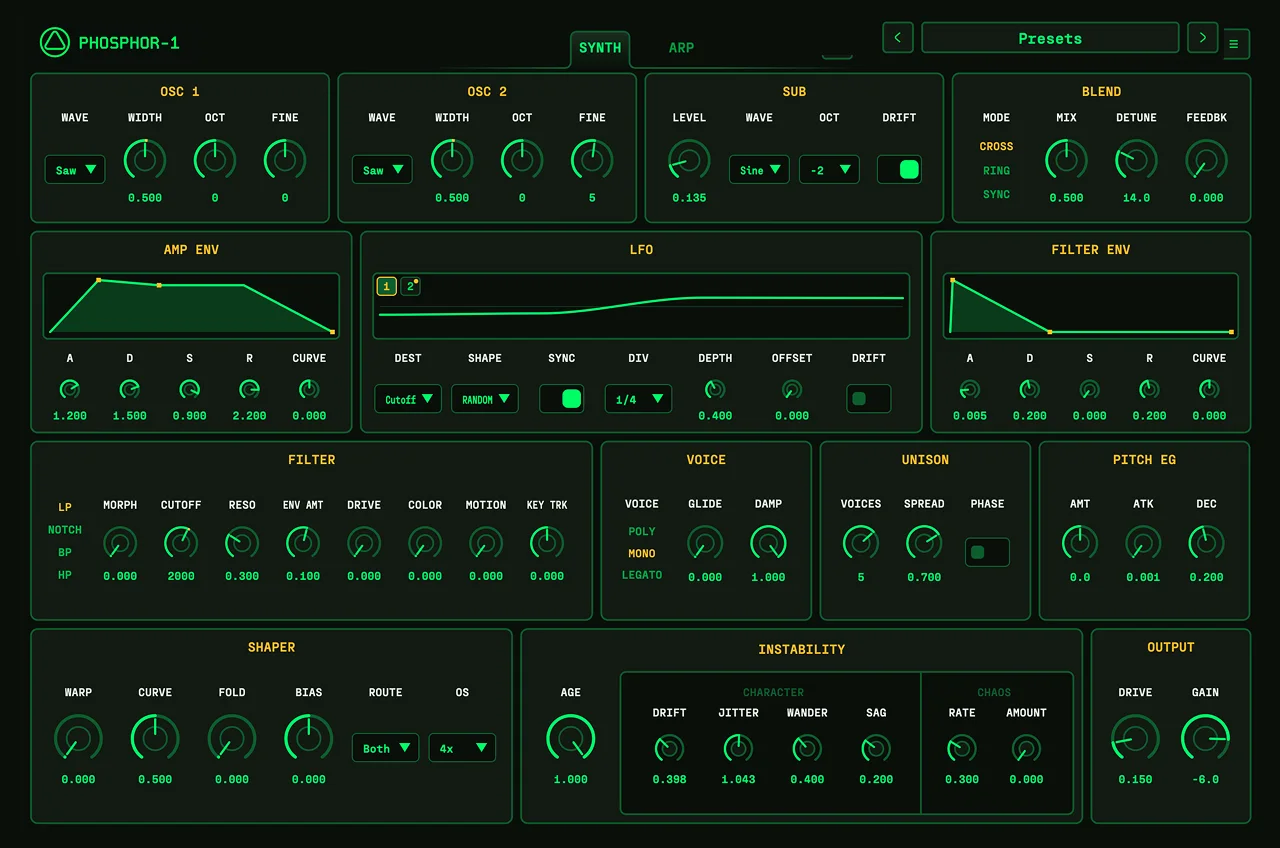Click the OSC 1 WIDTH knob
Viewport: 1280px width, 848px height.
(145, 160)
